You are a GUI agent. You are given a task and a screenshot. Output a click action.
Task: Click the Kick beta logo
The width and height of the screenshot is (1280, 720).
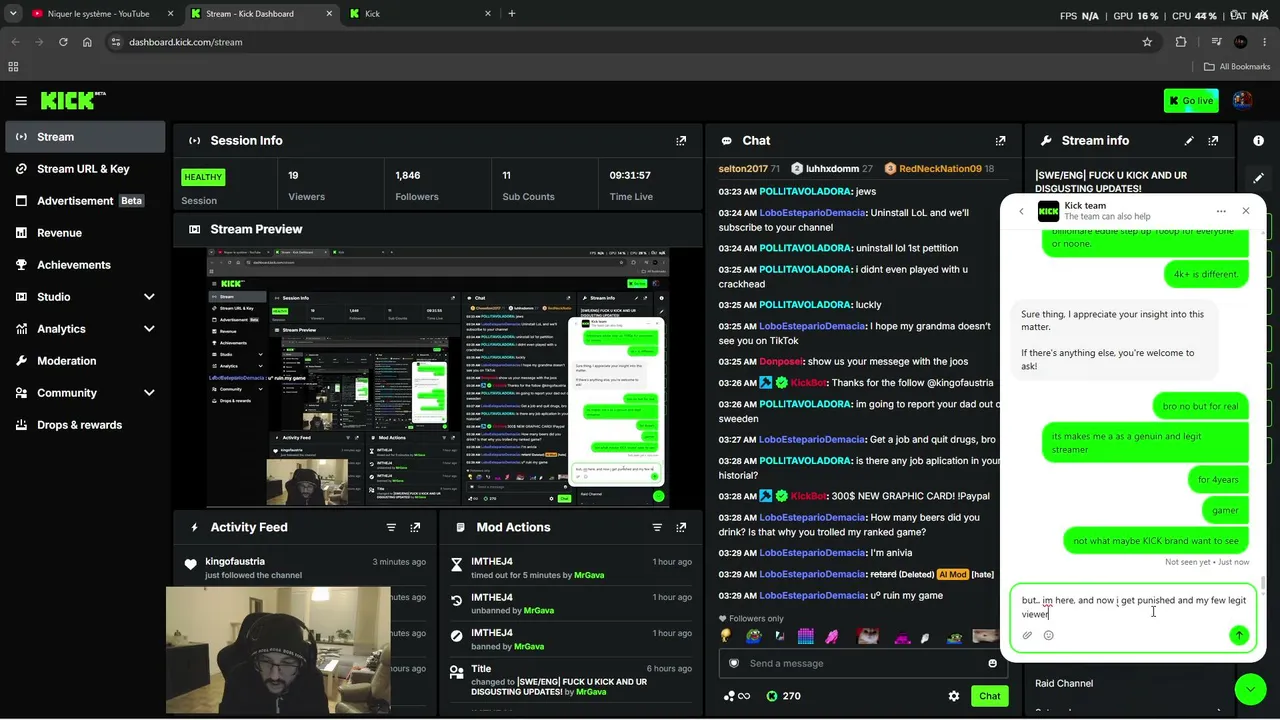[73, 100]
